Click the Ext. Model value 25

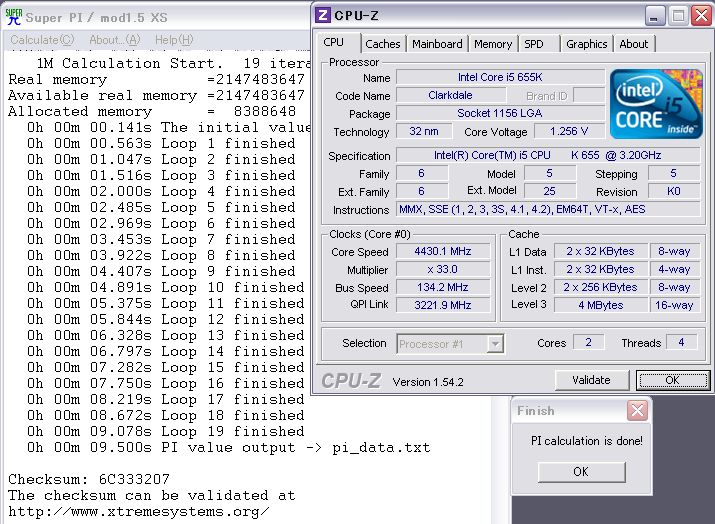549,191
